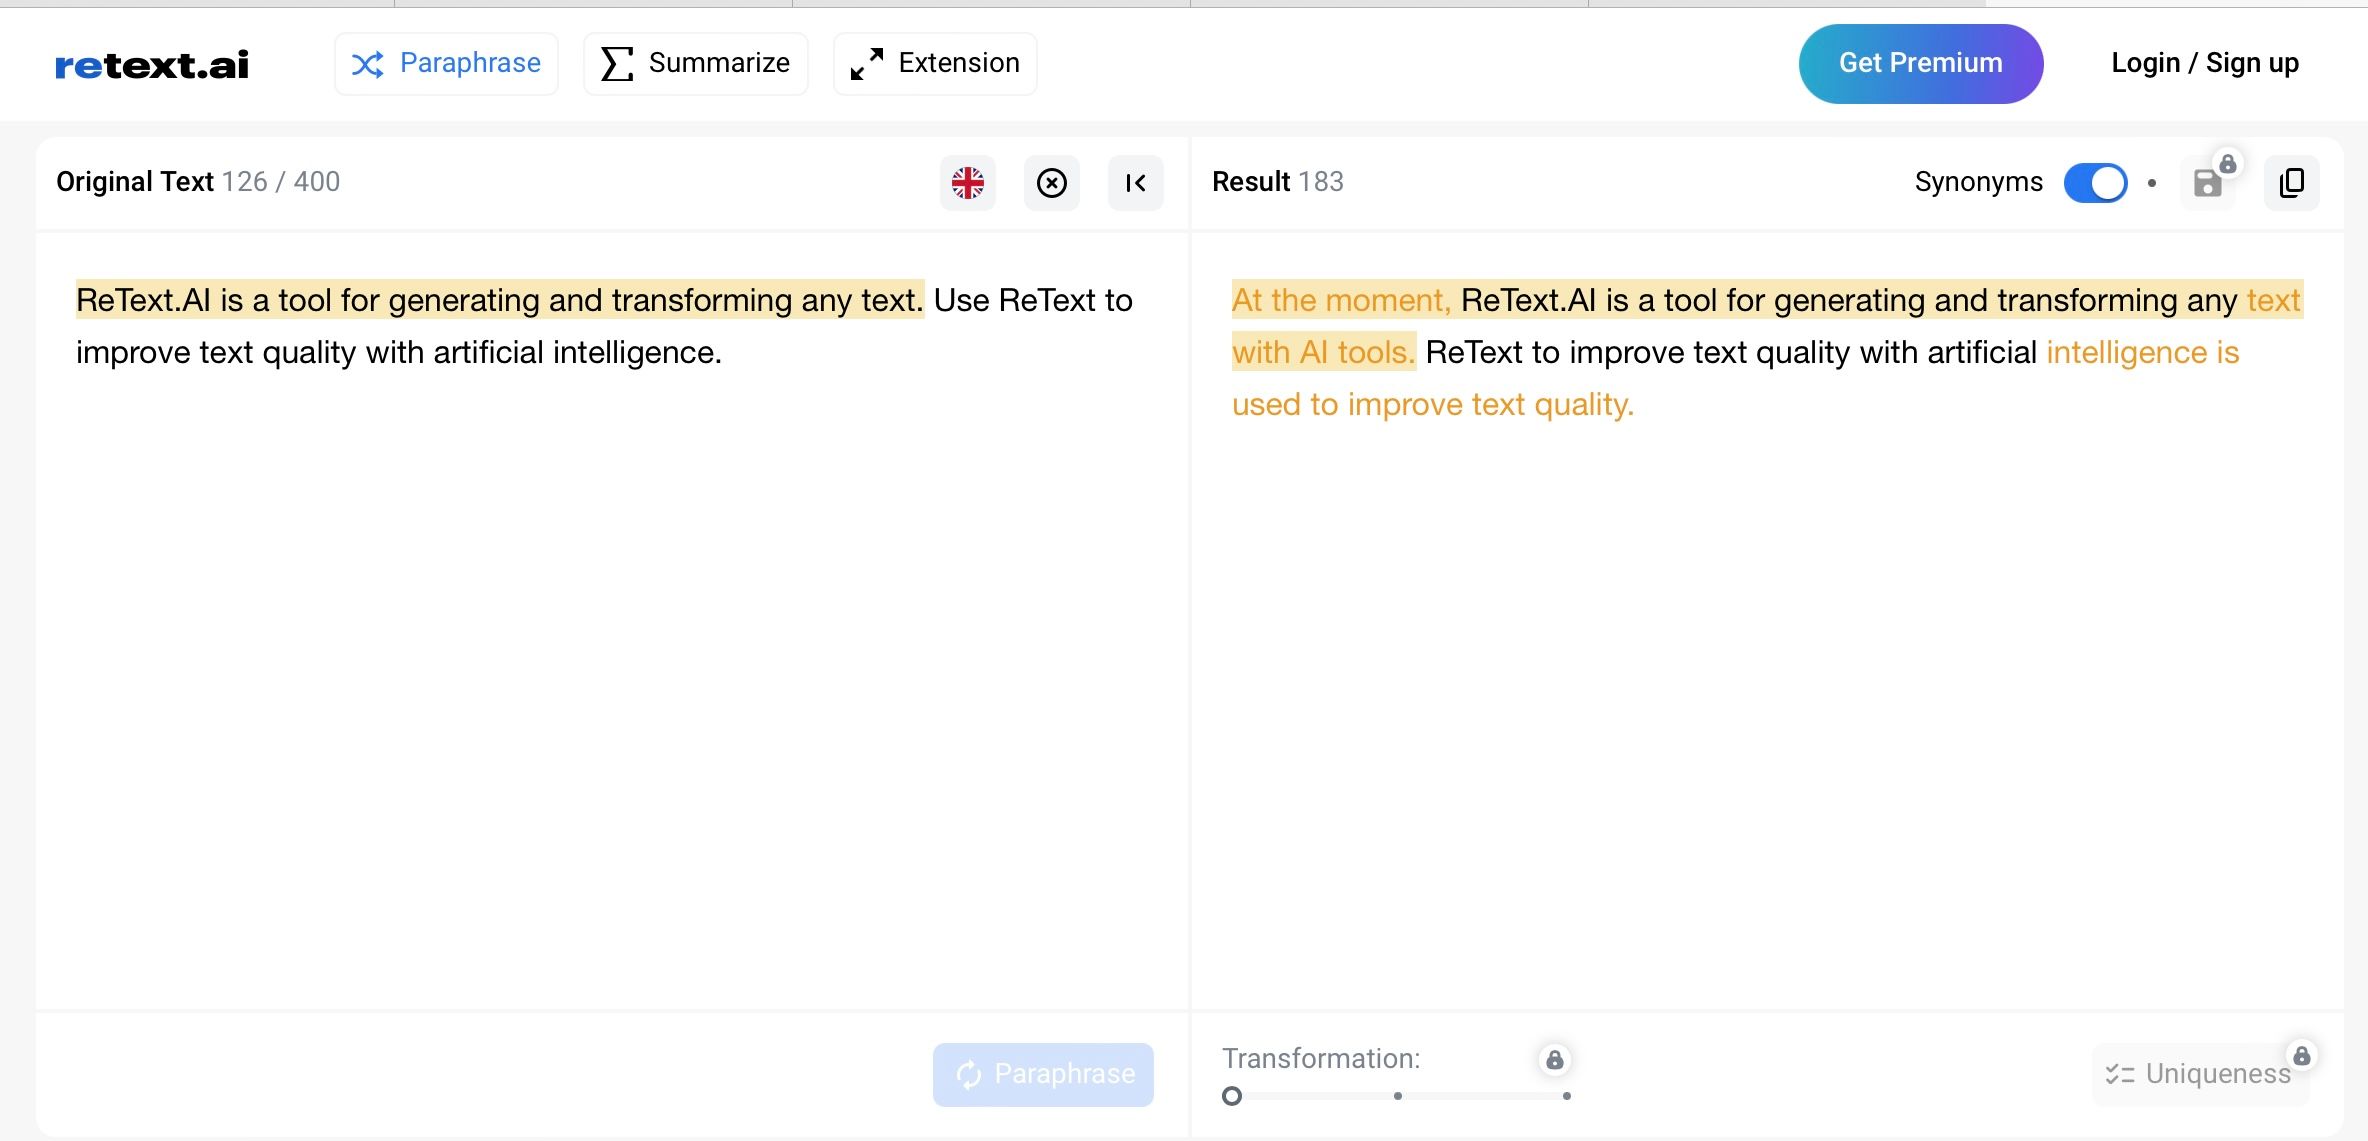Copy the result text with the copy icon
2368x1141 pixels.
(2291, 183)
